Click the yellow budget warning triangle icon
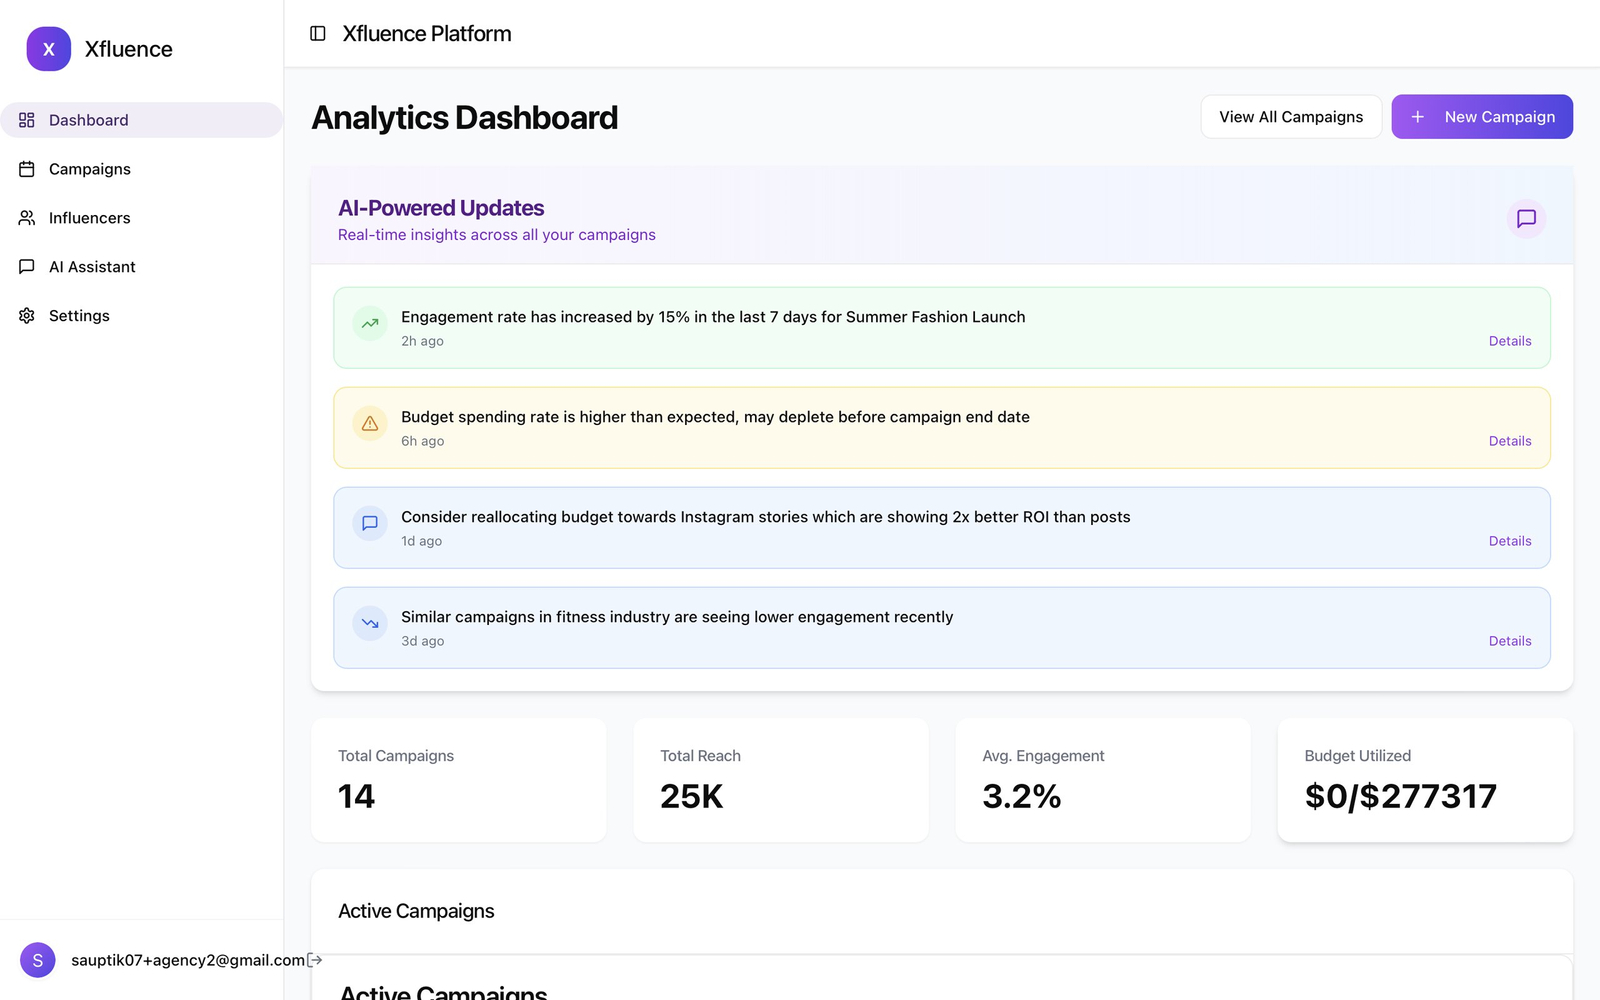 pos(370,423)
